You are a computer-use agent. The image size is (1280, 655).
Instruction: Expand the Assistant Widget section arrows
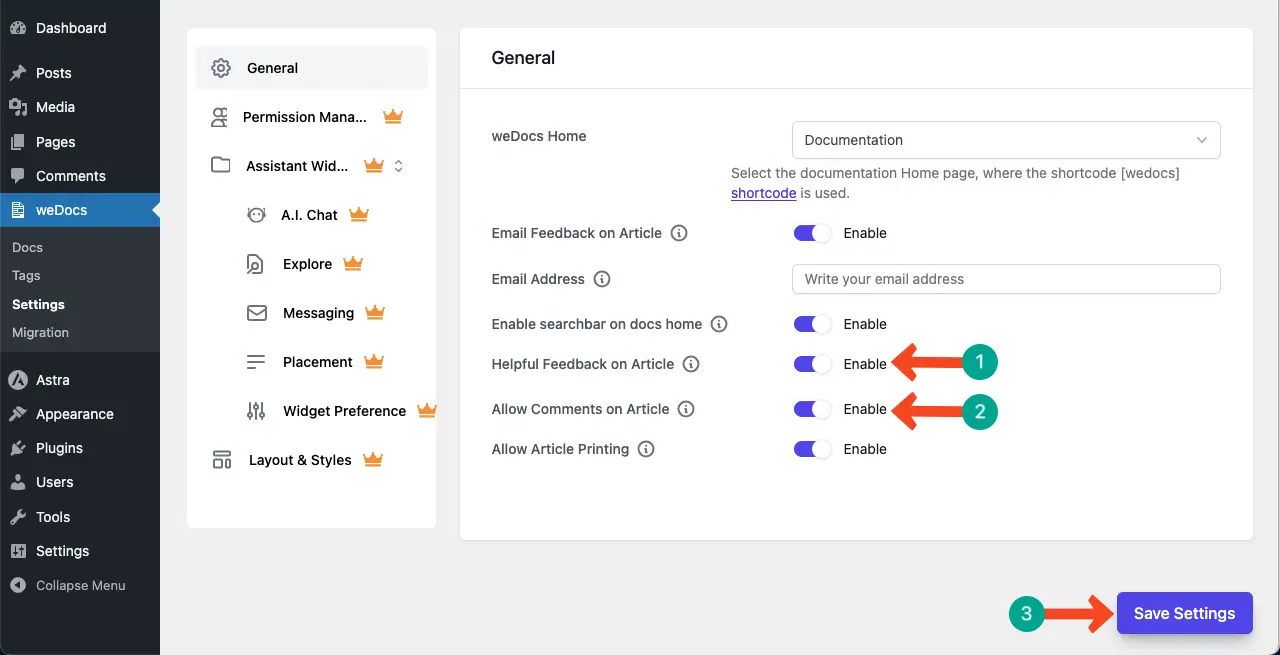coord(398,166)
